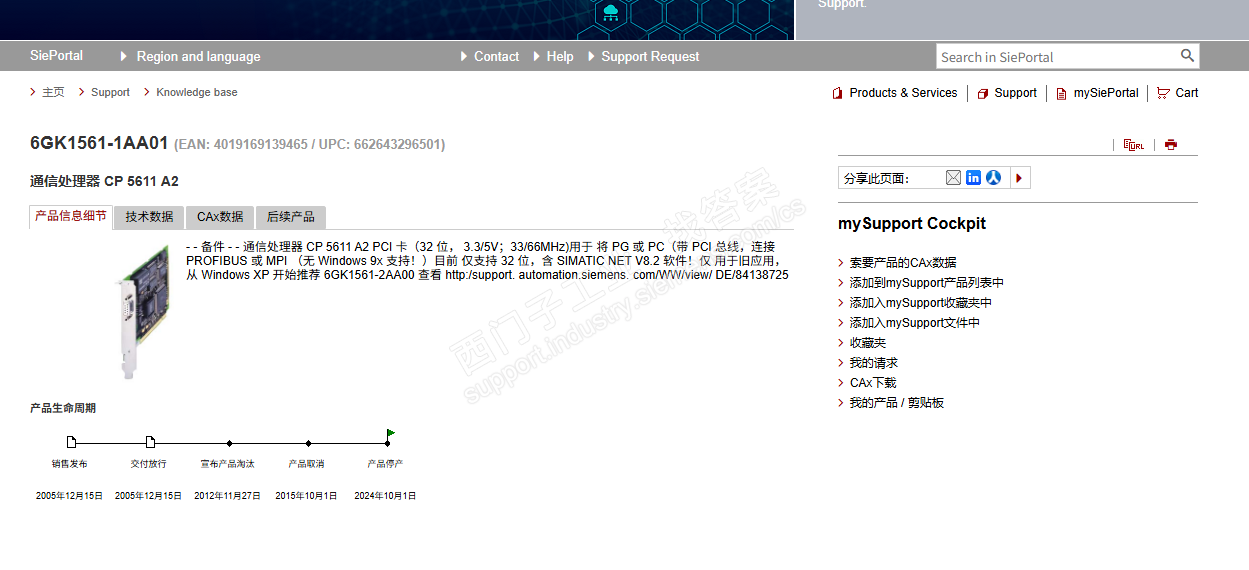The height and width of the screenshot is (570, 1249).
Task: Expand more share options arrow
Action: (1019, 178)
